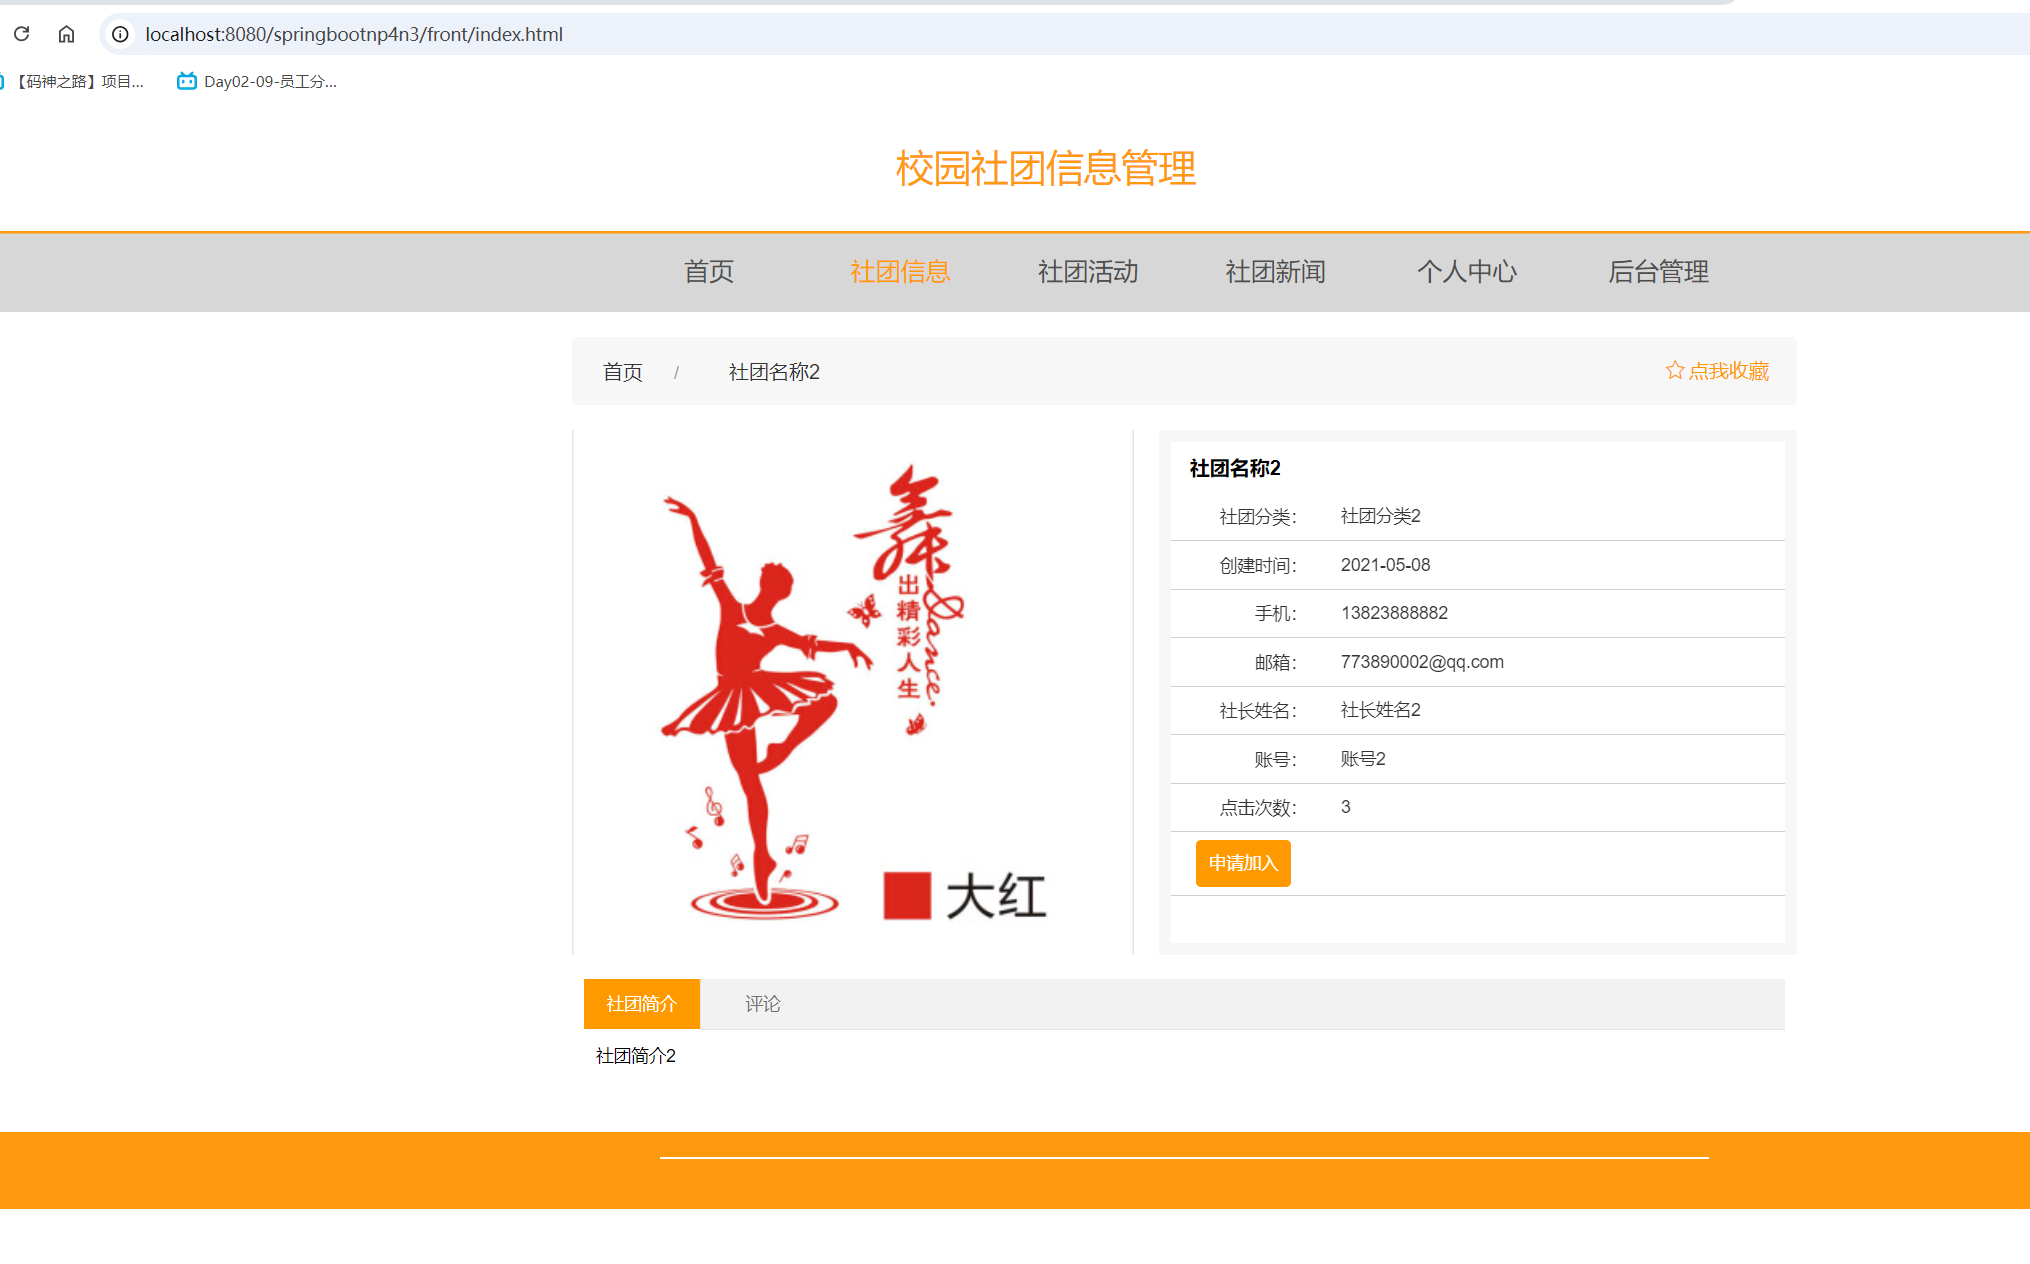Navigate to 后台管理
This screenshot has width=2030, height=1264.
[x=1658, y=272]
